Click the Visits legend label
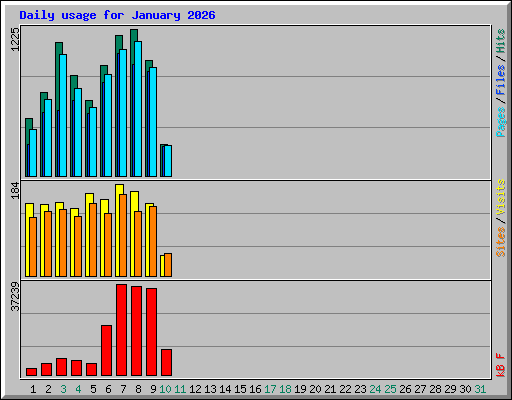This screenshot has width=512, height=400. (500, 197)
